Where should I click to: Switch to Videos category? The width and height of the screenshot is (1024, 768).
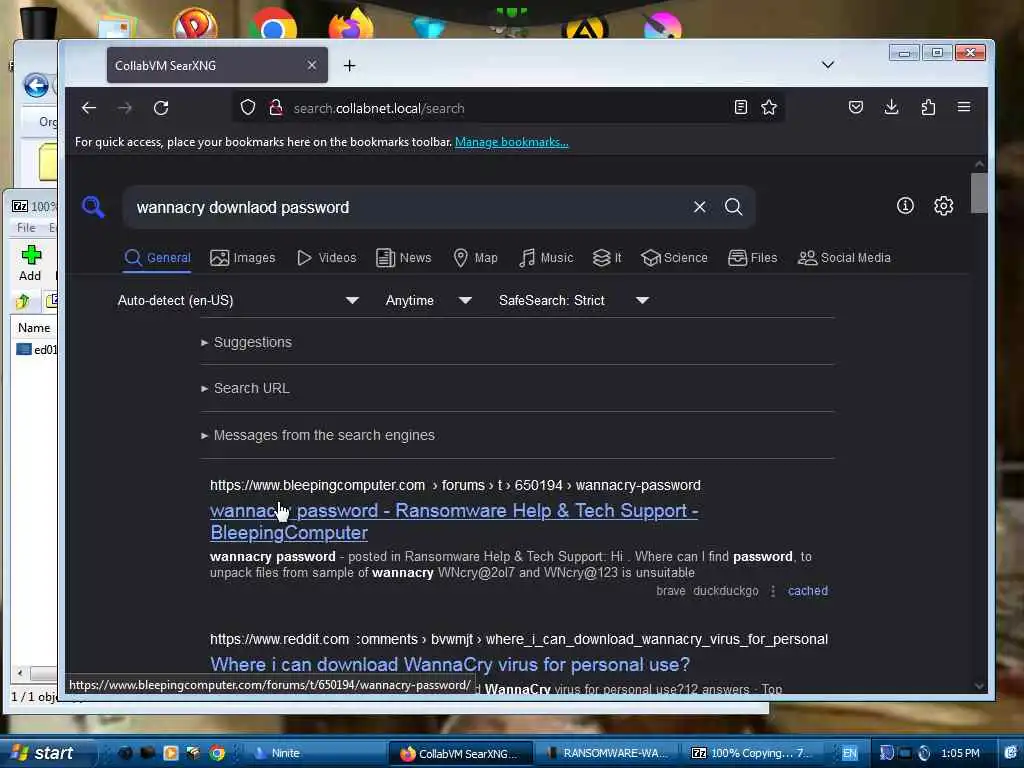click(x=327, y=258)
